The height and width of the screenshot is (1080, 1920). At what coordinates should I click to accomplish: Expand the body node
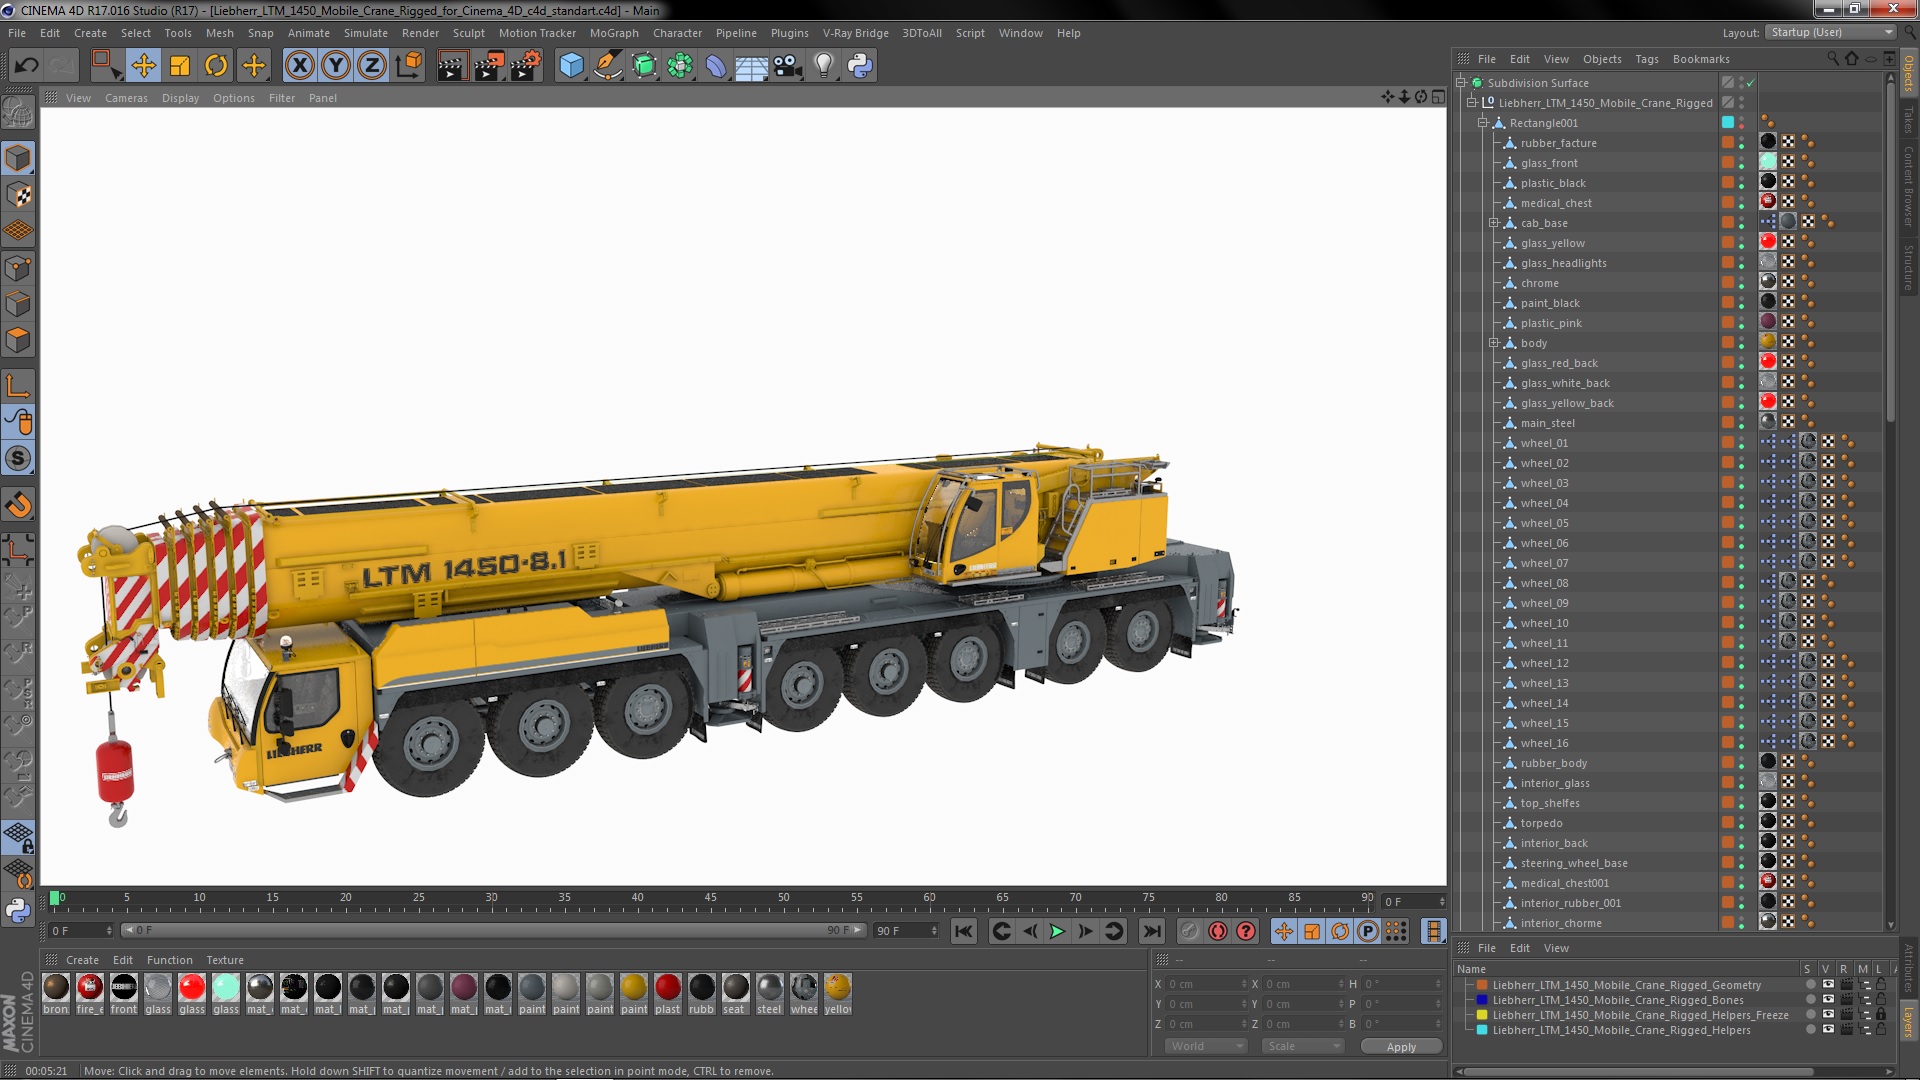click(x=1494, y=343)
